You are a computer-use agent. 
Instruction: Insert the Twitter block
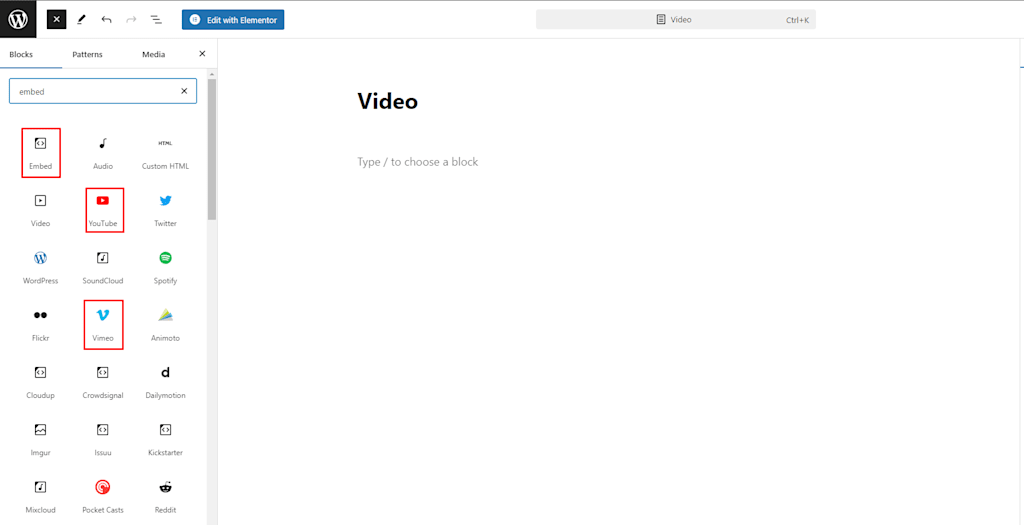click(165, 210)
